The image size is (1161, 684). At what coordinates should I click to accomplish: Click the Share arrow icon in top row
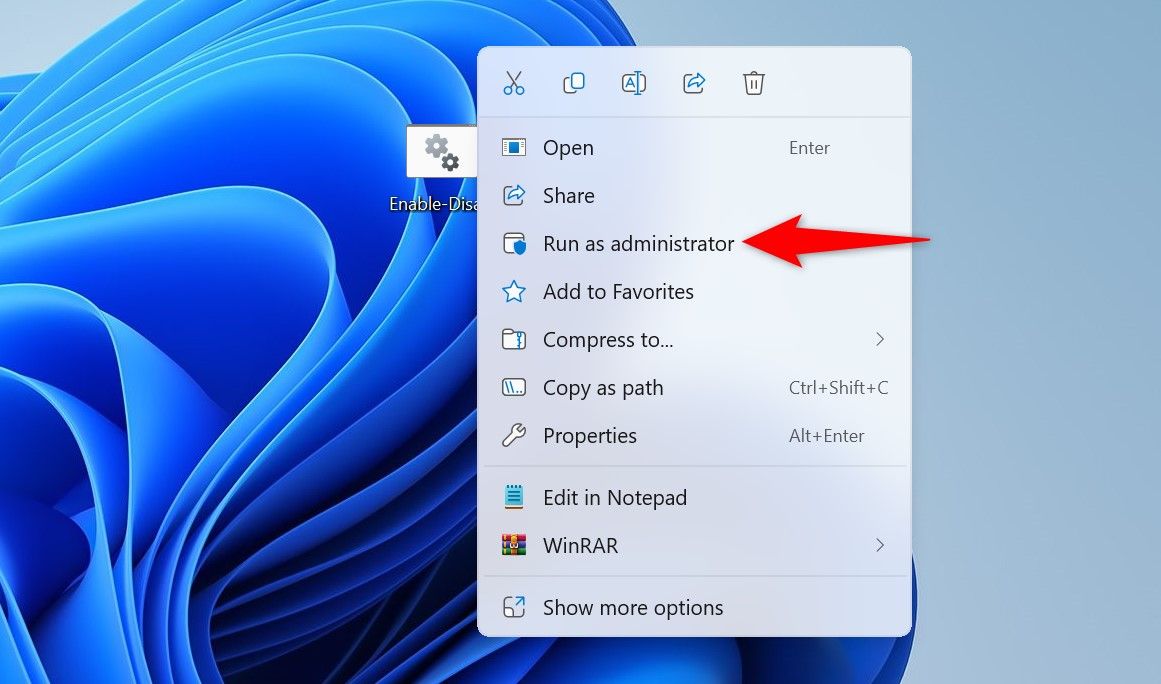[x=694, y=83]
